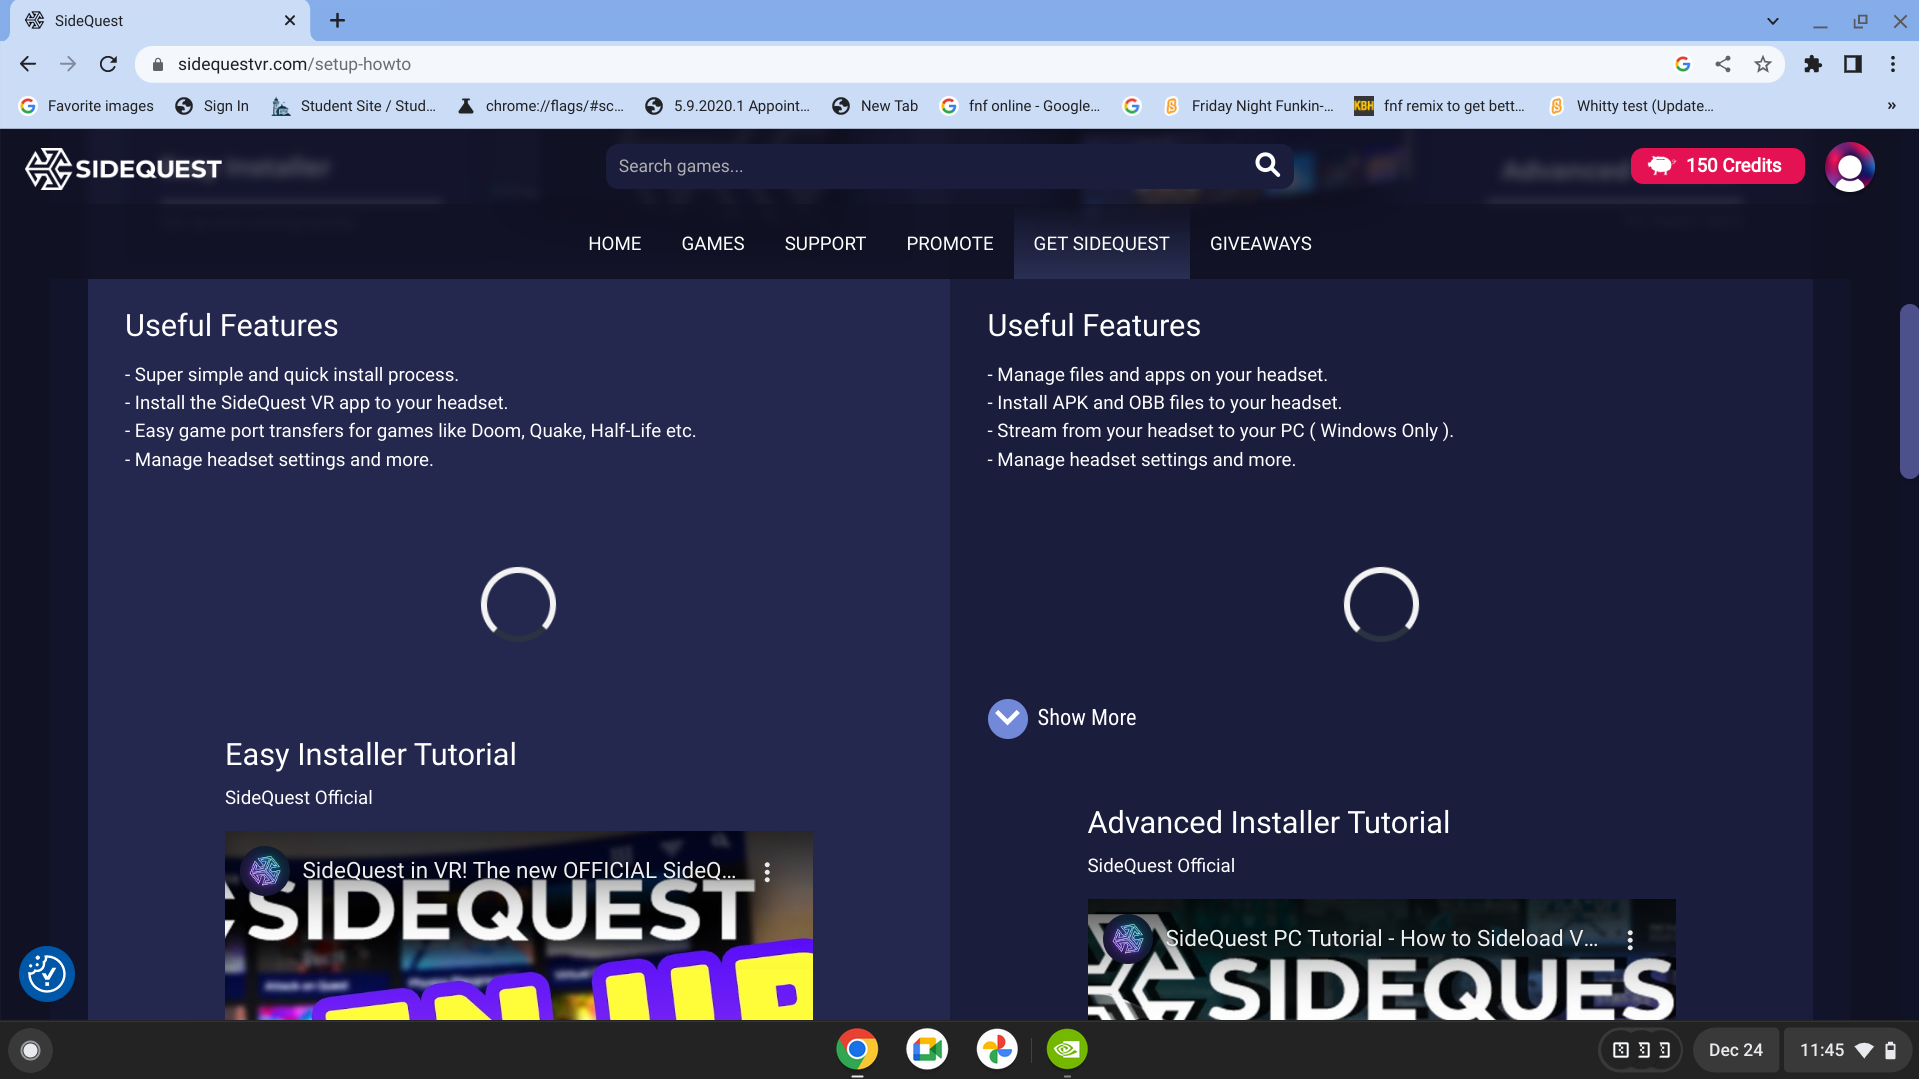The width and height of the screenshot is (1919, 1079).
Task: Launch Google Photos from the shelf
Action: point(996,1049)
